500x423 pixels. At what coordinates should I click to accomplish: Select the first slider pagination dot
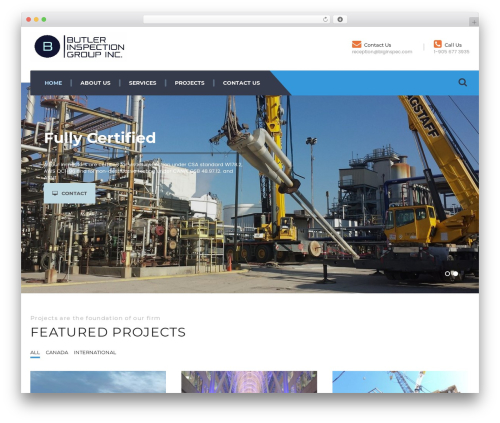(x=447, y=273)
